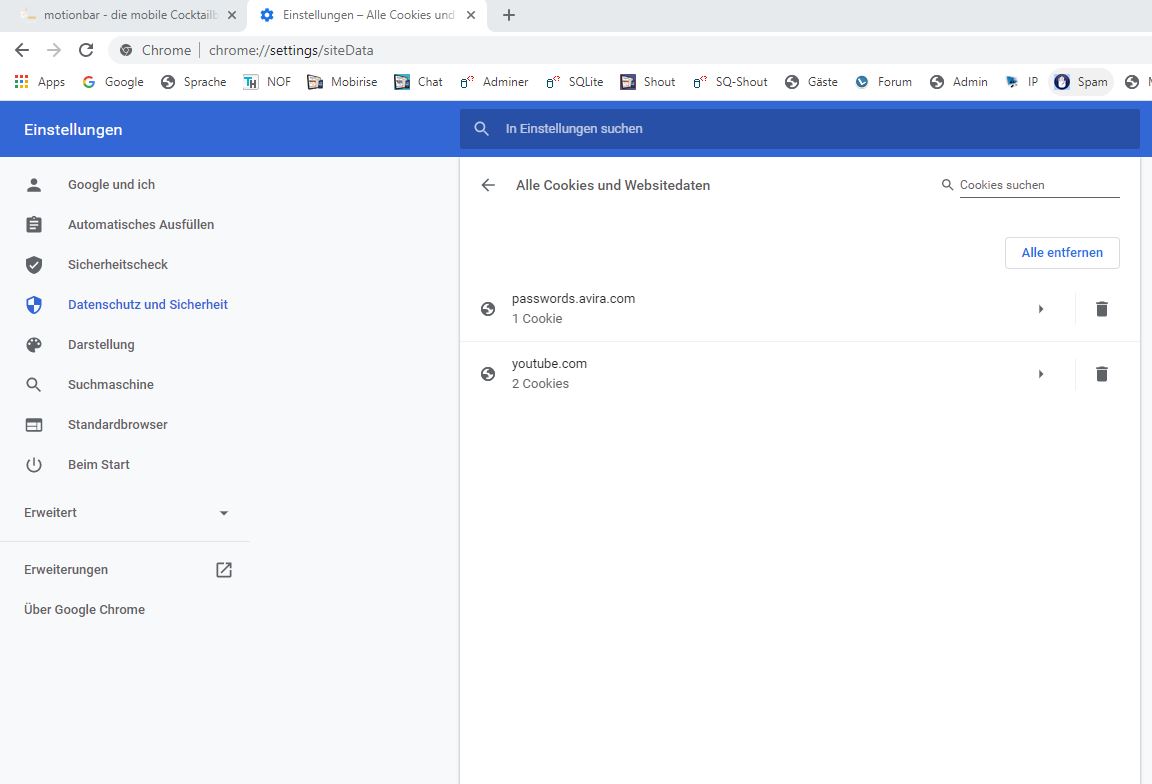The image size is (1152, 784).
Task: Close the Einstellungen tab
Action: [471, 15]
